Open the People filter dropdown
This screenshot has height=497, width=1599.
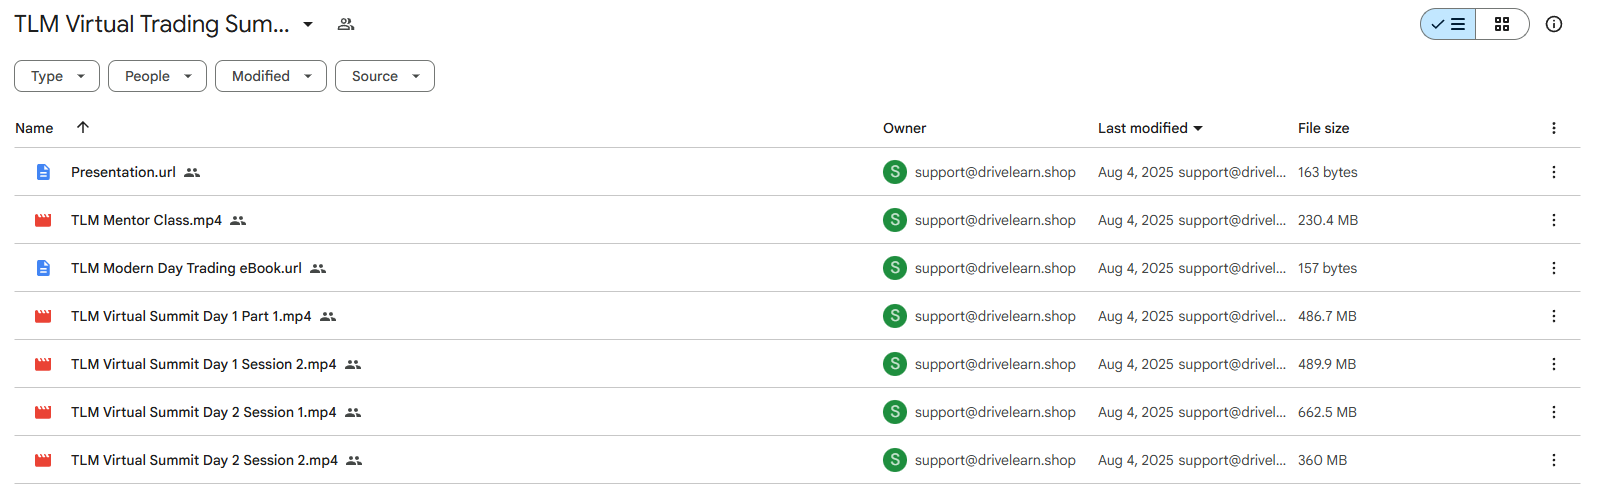click(157, 76)
